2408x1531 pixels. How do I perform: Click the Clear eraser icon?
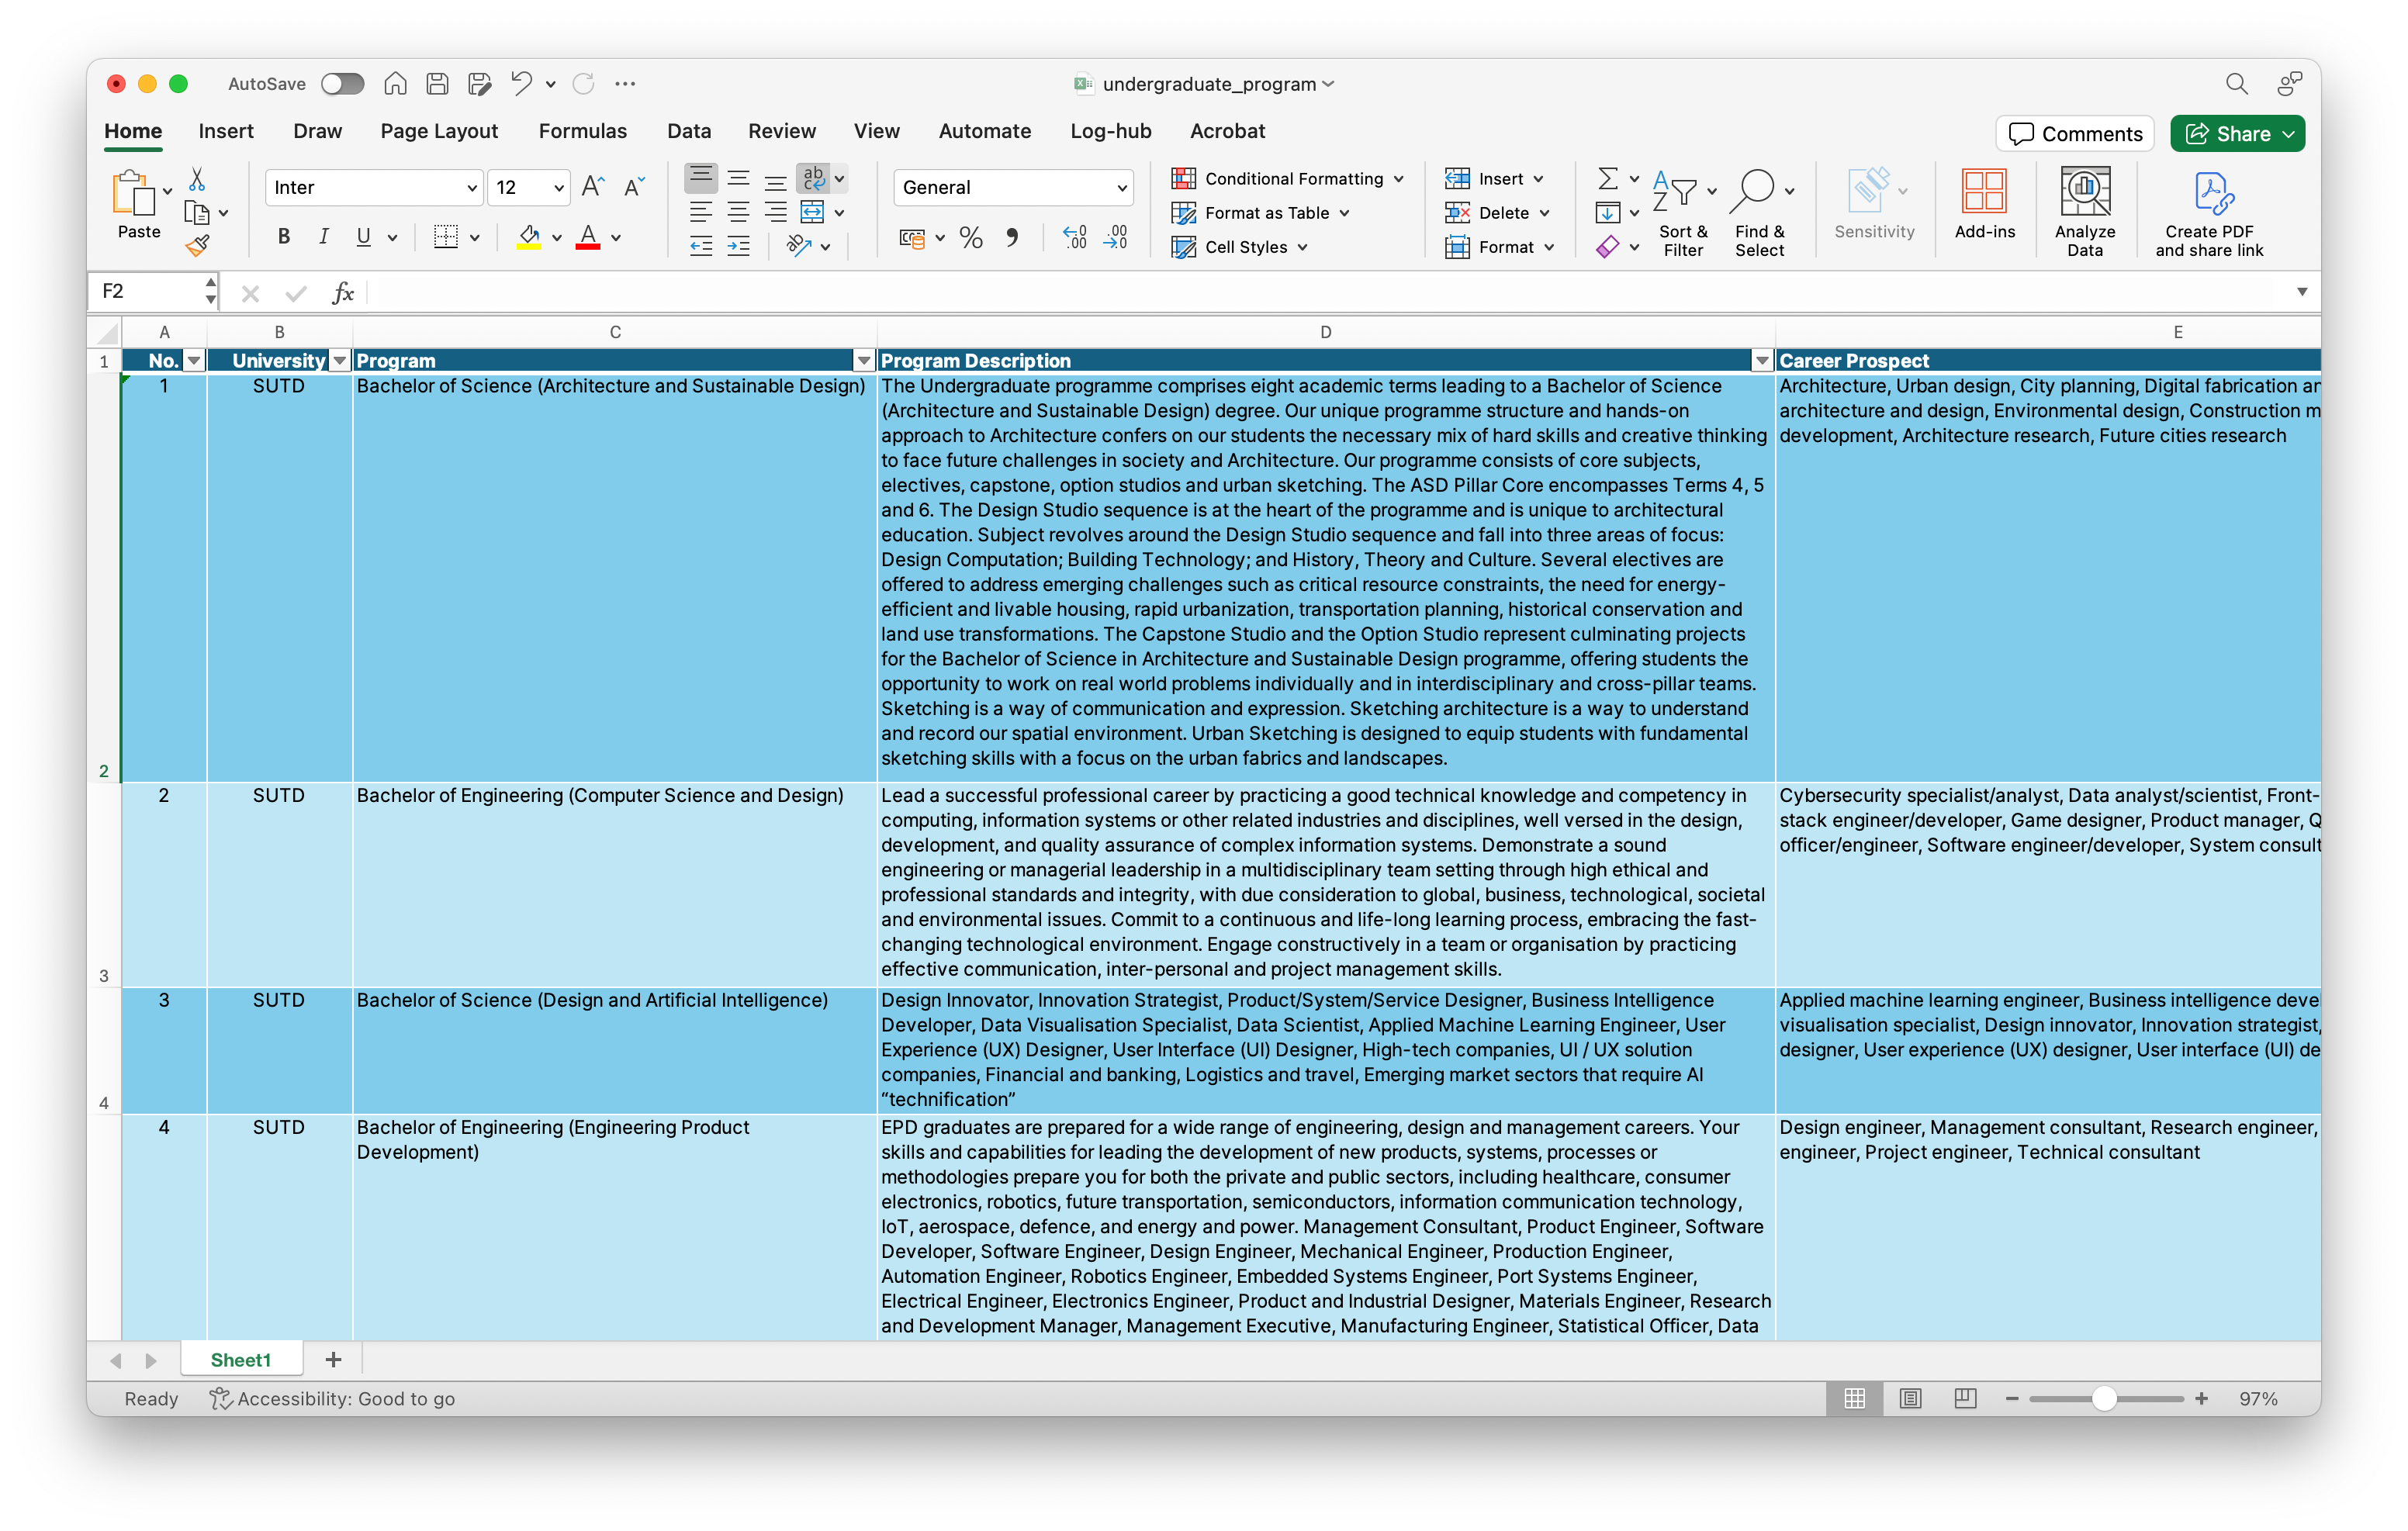(1607, 247)
